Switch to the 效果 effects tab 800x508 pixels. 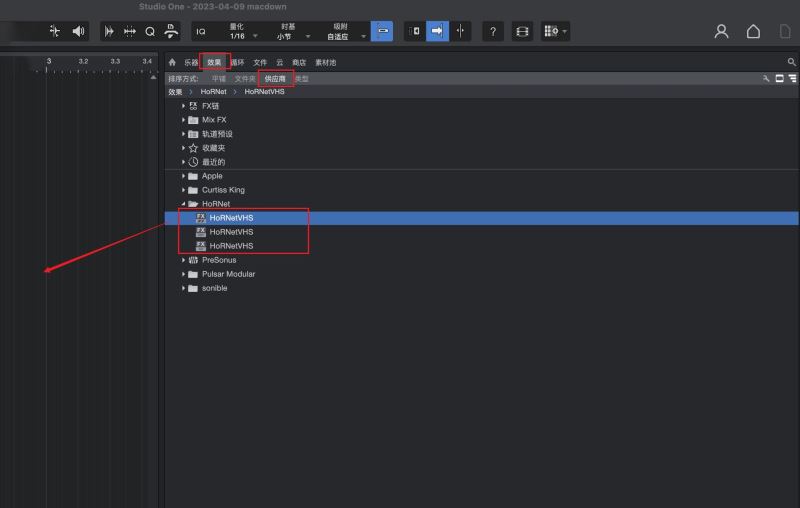[214, 63]
